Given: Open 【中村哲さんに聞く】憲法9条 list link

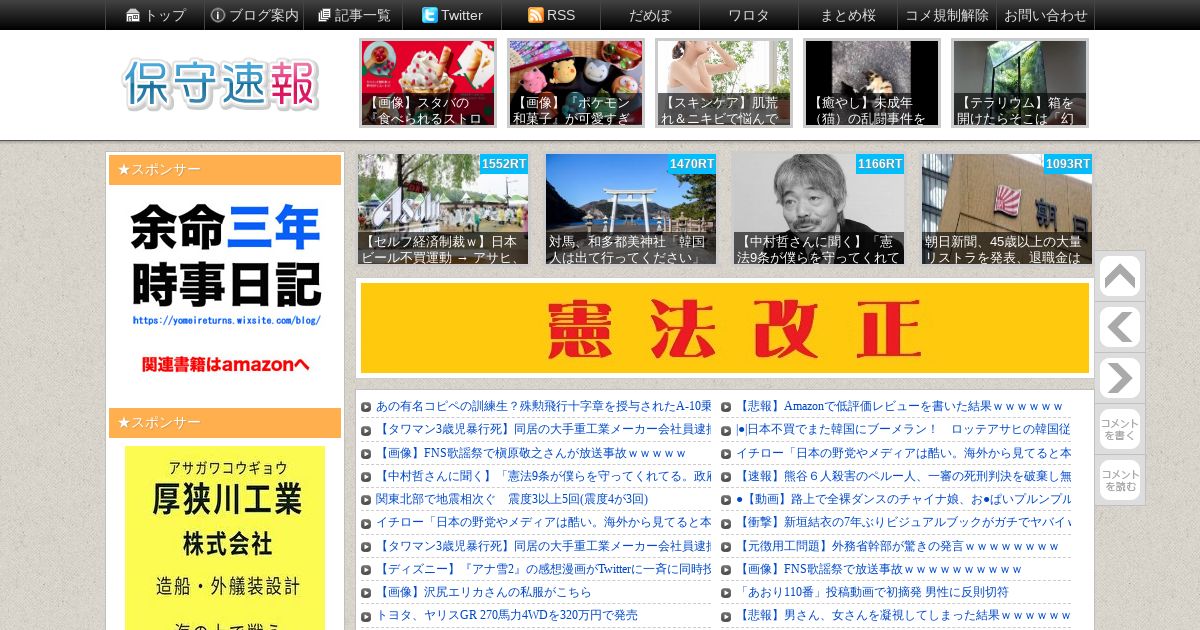Looking at the screenshot, I should point(543,476).
